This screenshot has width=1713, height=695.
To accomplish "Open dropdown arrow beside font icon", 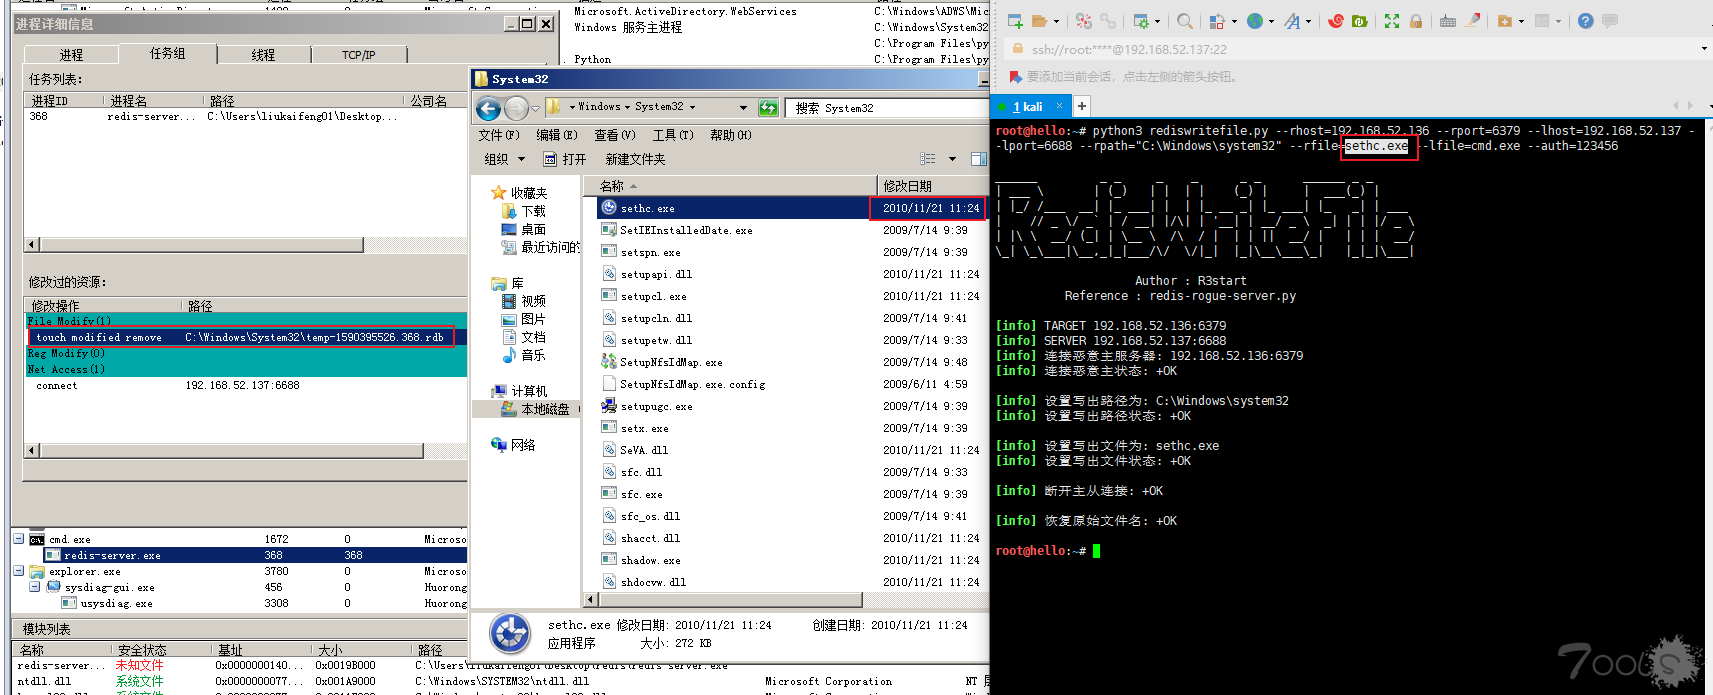I will click(x=1310, y=21).
